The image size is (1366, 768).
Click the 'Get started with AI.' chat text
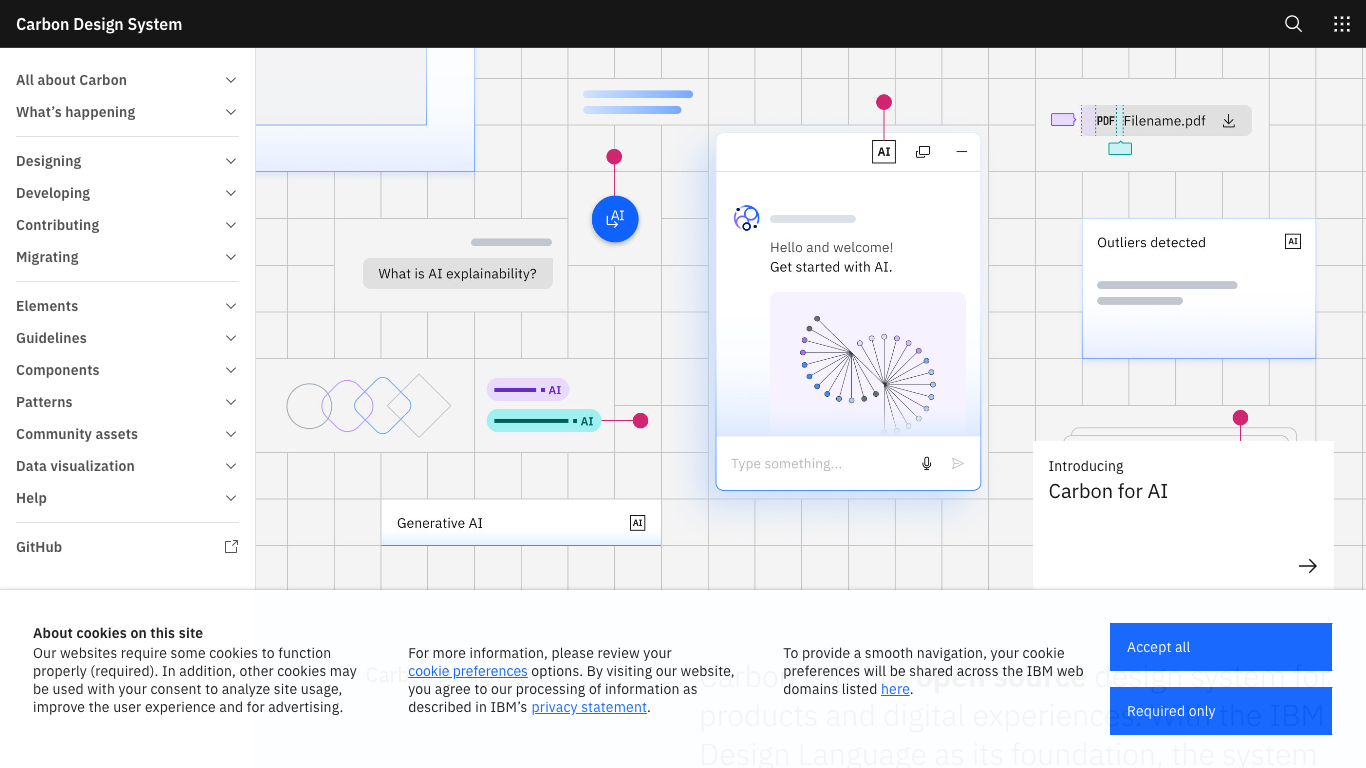[831, 267]
